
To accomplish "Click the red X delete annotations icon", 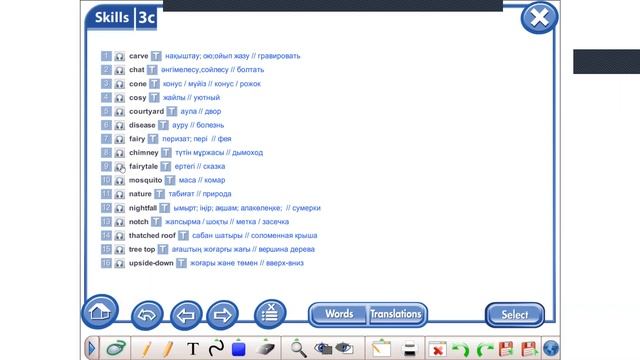I will tap(437, 350).
